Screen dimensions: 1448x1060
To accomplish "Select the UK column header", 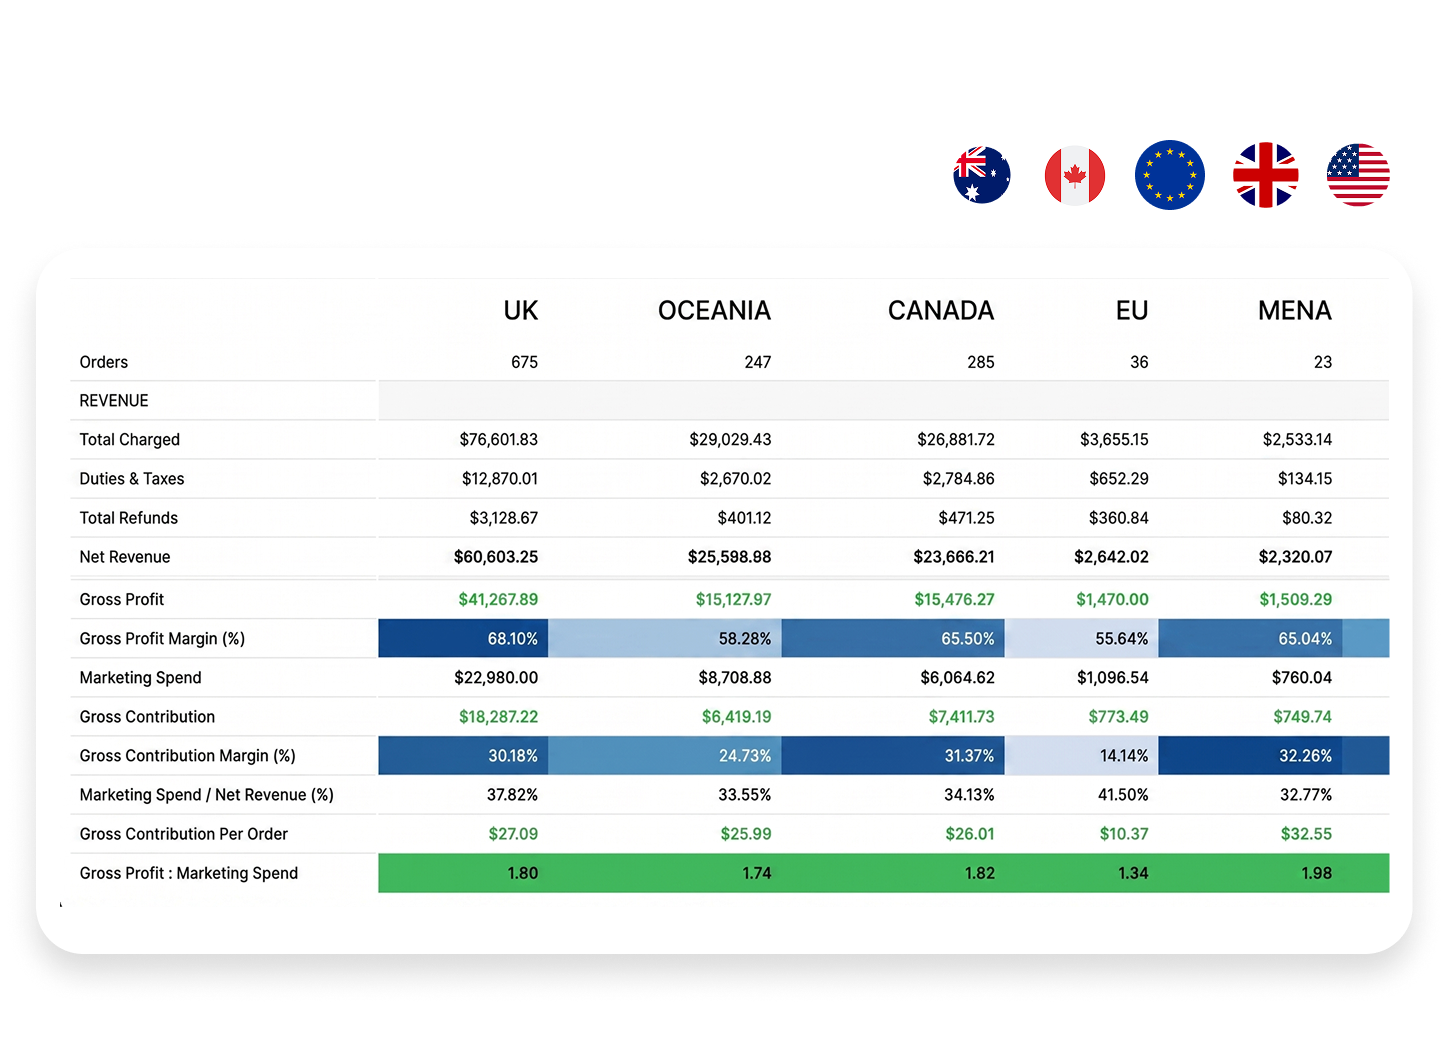I will [x=520, y=311].
